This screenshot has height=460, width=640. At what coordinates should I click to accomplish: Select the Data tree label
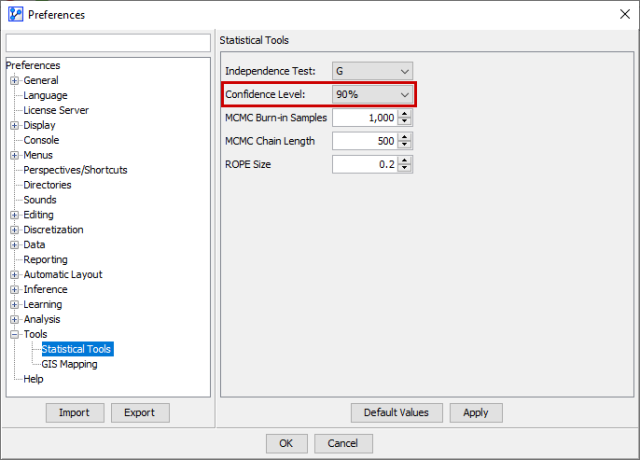pyautogui.click(x=34, y=245)
